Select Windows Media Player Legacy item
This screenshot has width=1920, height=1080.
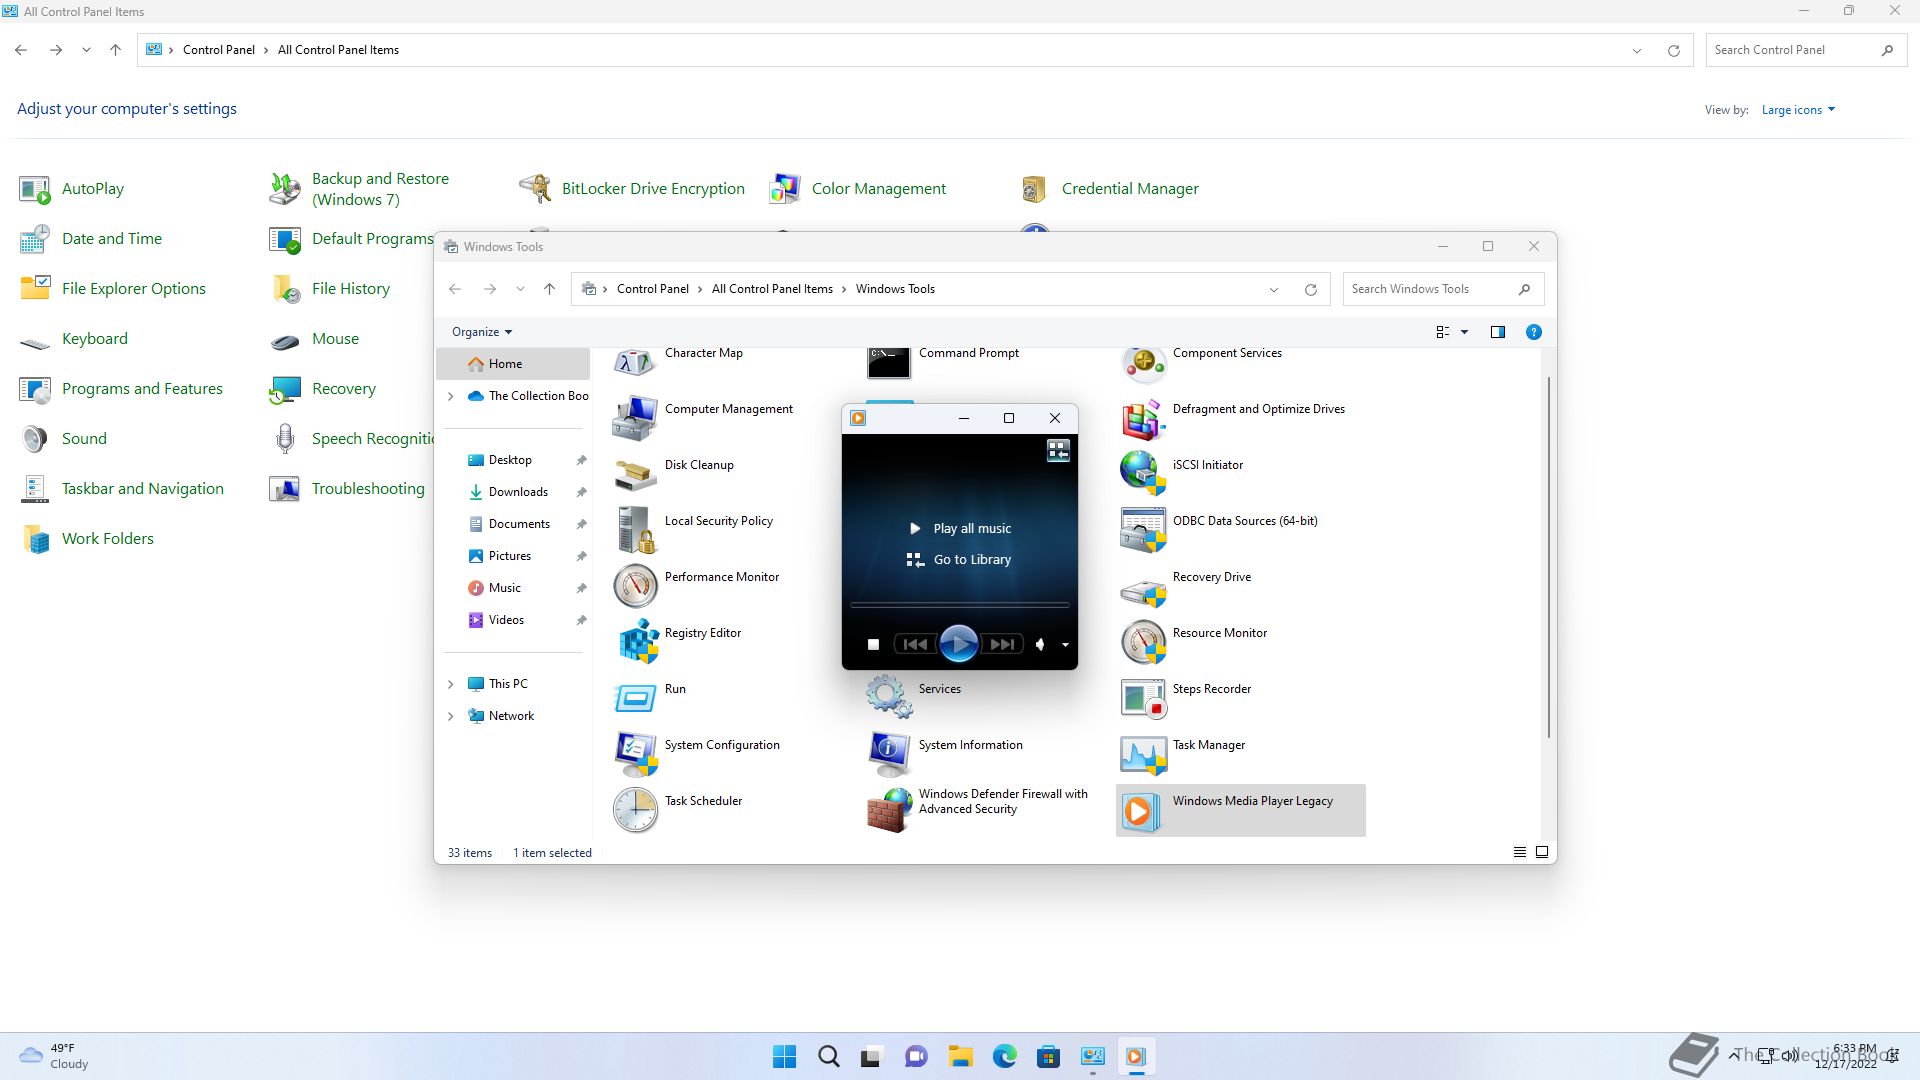tap(1240, 810)
